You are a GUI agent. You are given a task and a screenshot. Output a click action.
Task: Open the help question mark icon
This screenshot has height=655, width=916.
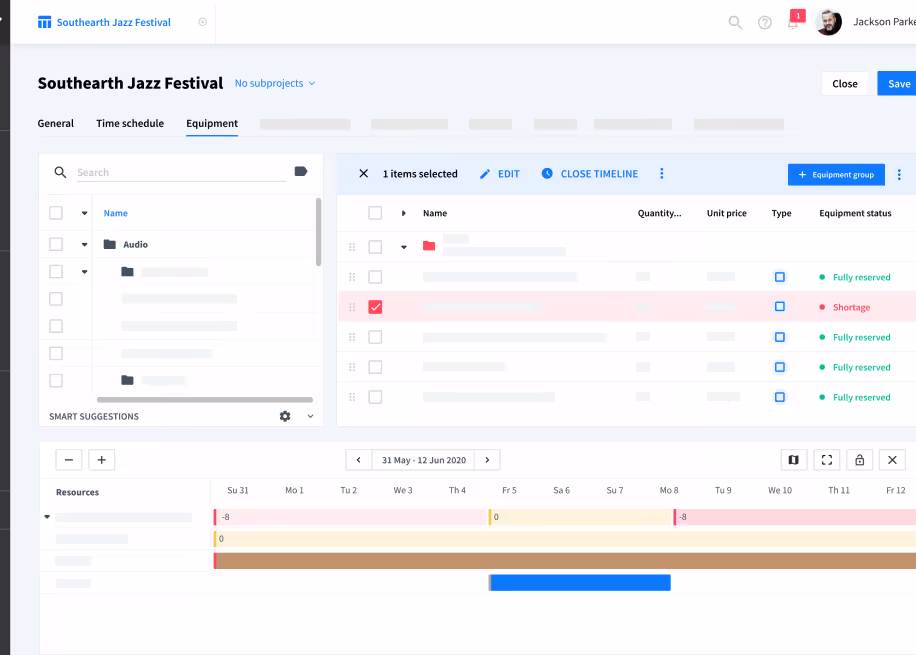tap(765, 22)
